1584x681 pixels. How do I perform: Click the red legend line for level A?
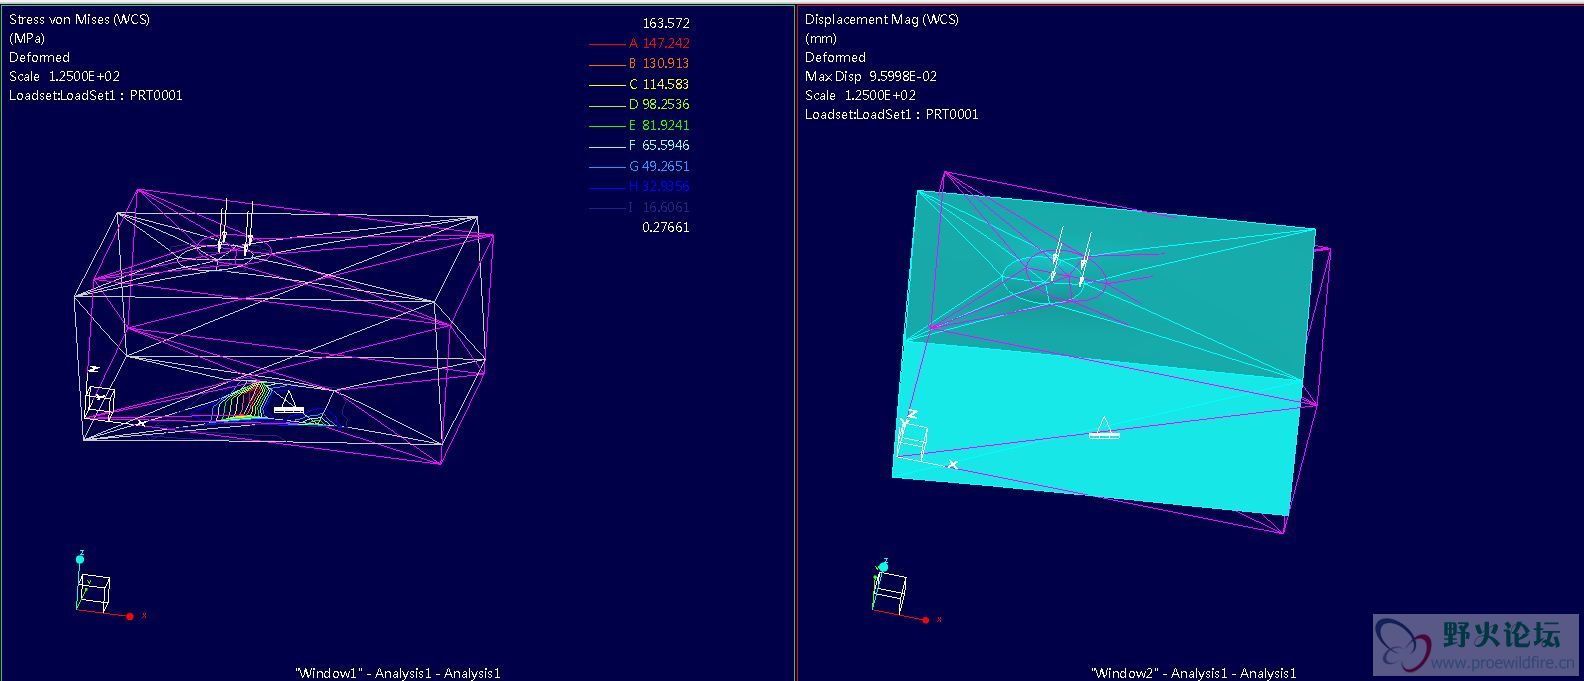click(x=606, y=44)
